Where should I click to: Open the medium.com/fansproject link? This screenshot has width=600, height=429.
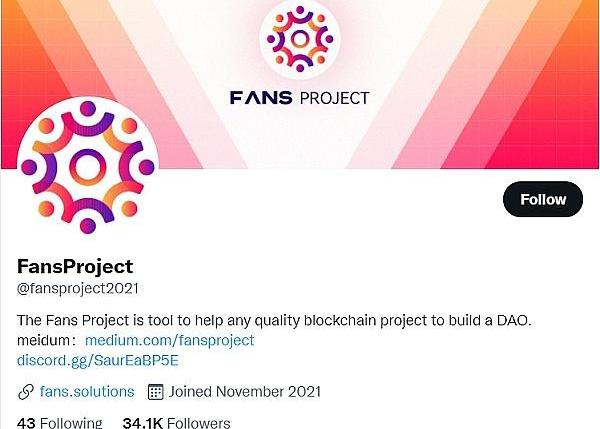pyautogui.click(x=169, y=340)
